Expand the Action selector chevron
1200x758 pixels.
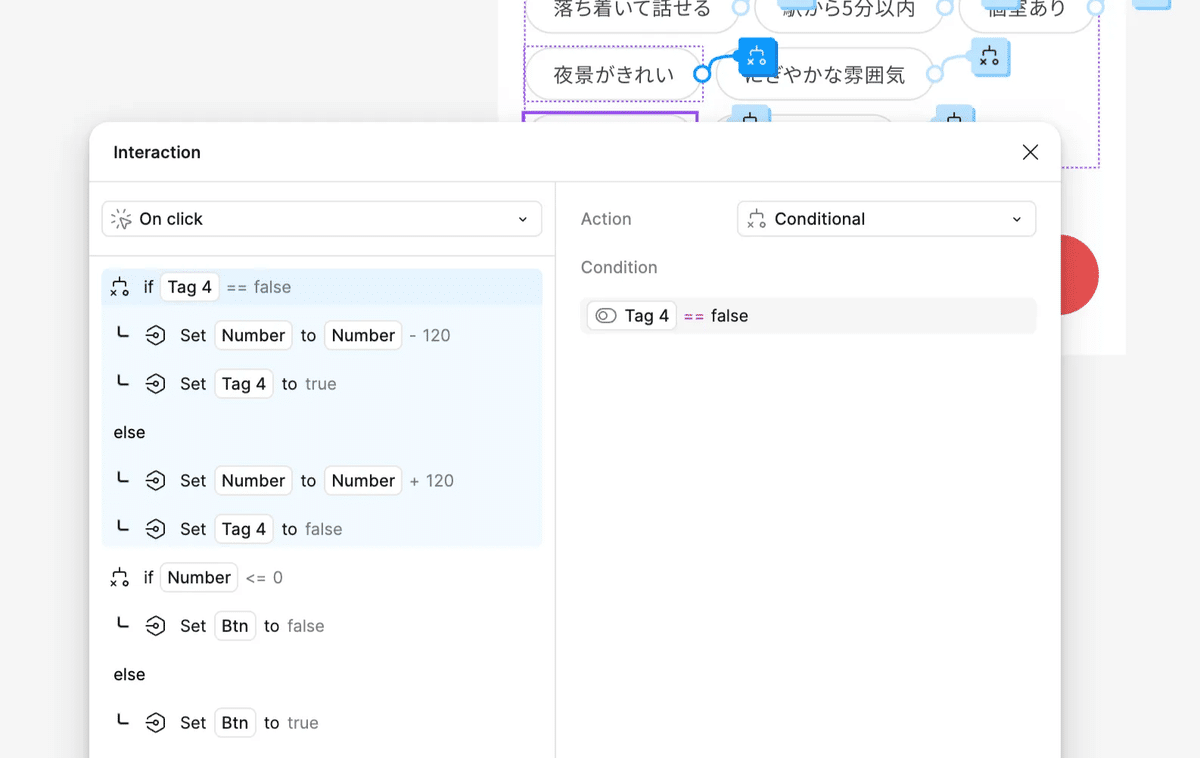click(x=1016, y=218)
